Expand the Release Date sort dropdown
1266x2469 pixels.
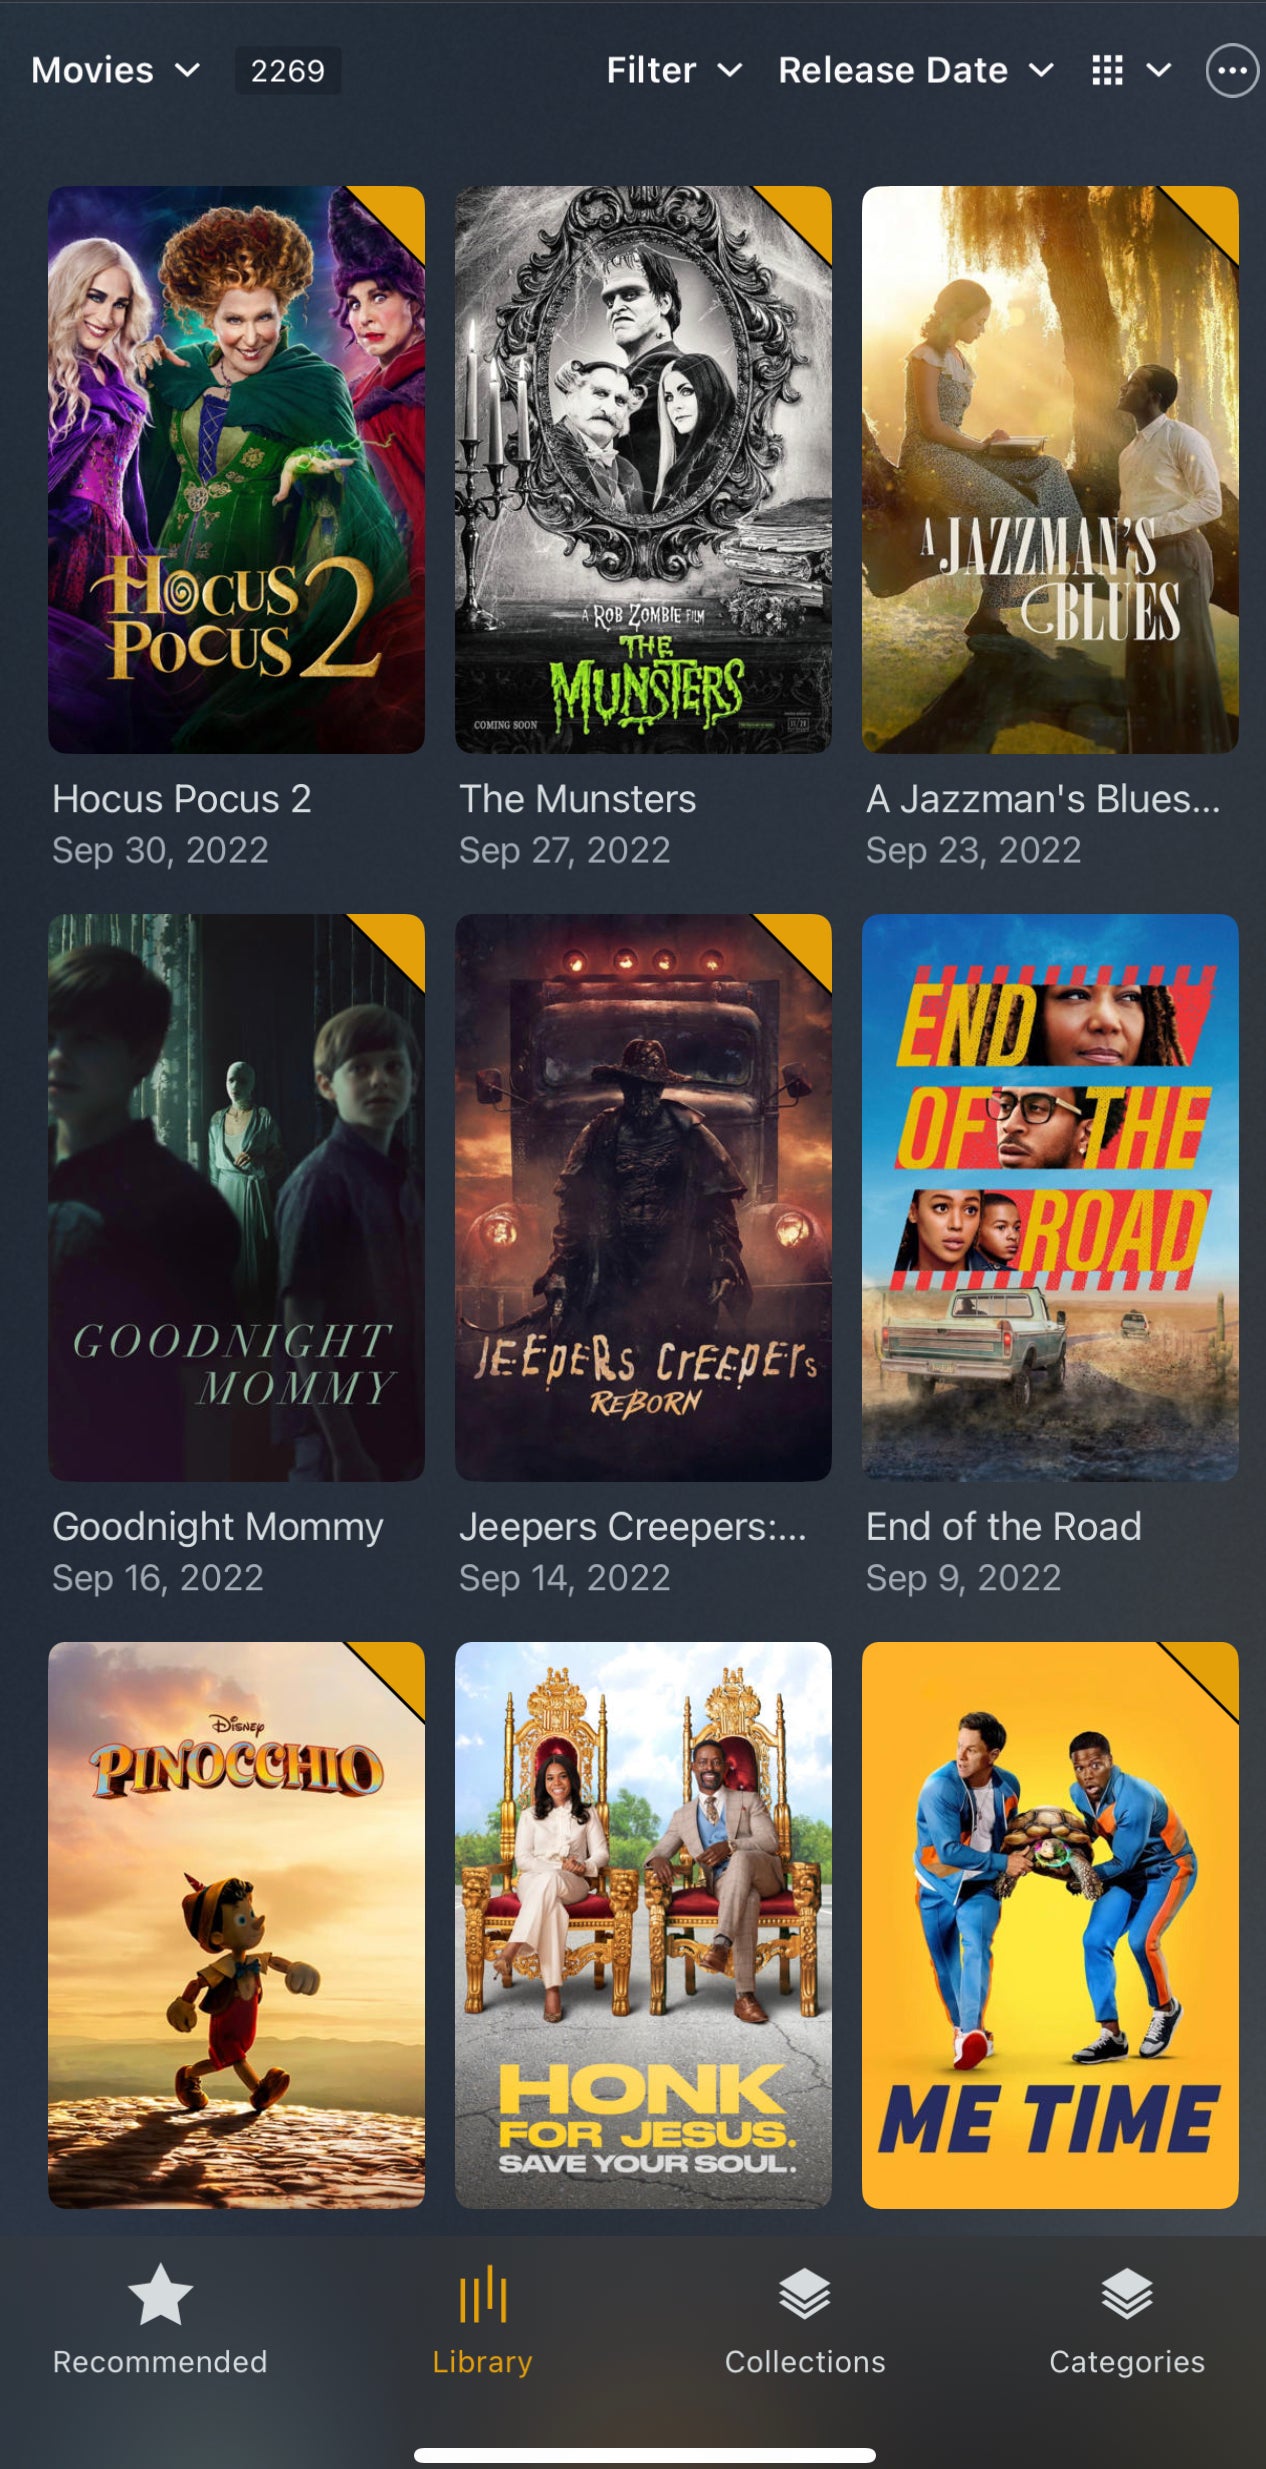[x=916, y=71]
